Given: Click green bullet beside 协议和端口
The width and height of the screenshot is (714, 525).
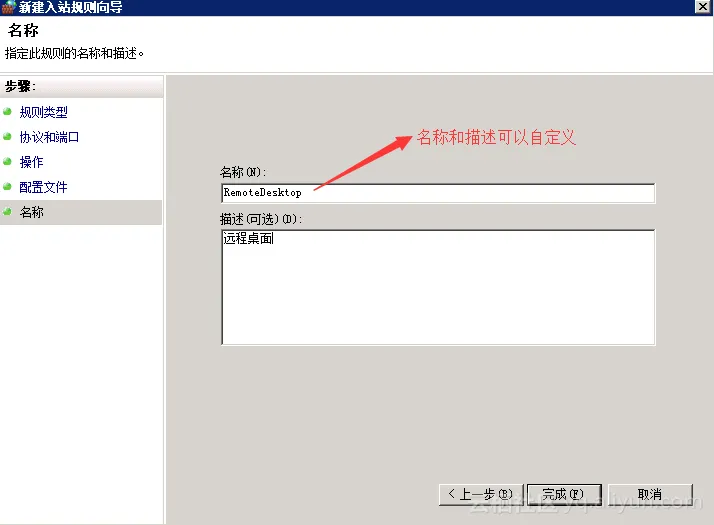Looking at the screenshot, I should 7,137.
